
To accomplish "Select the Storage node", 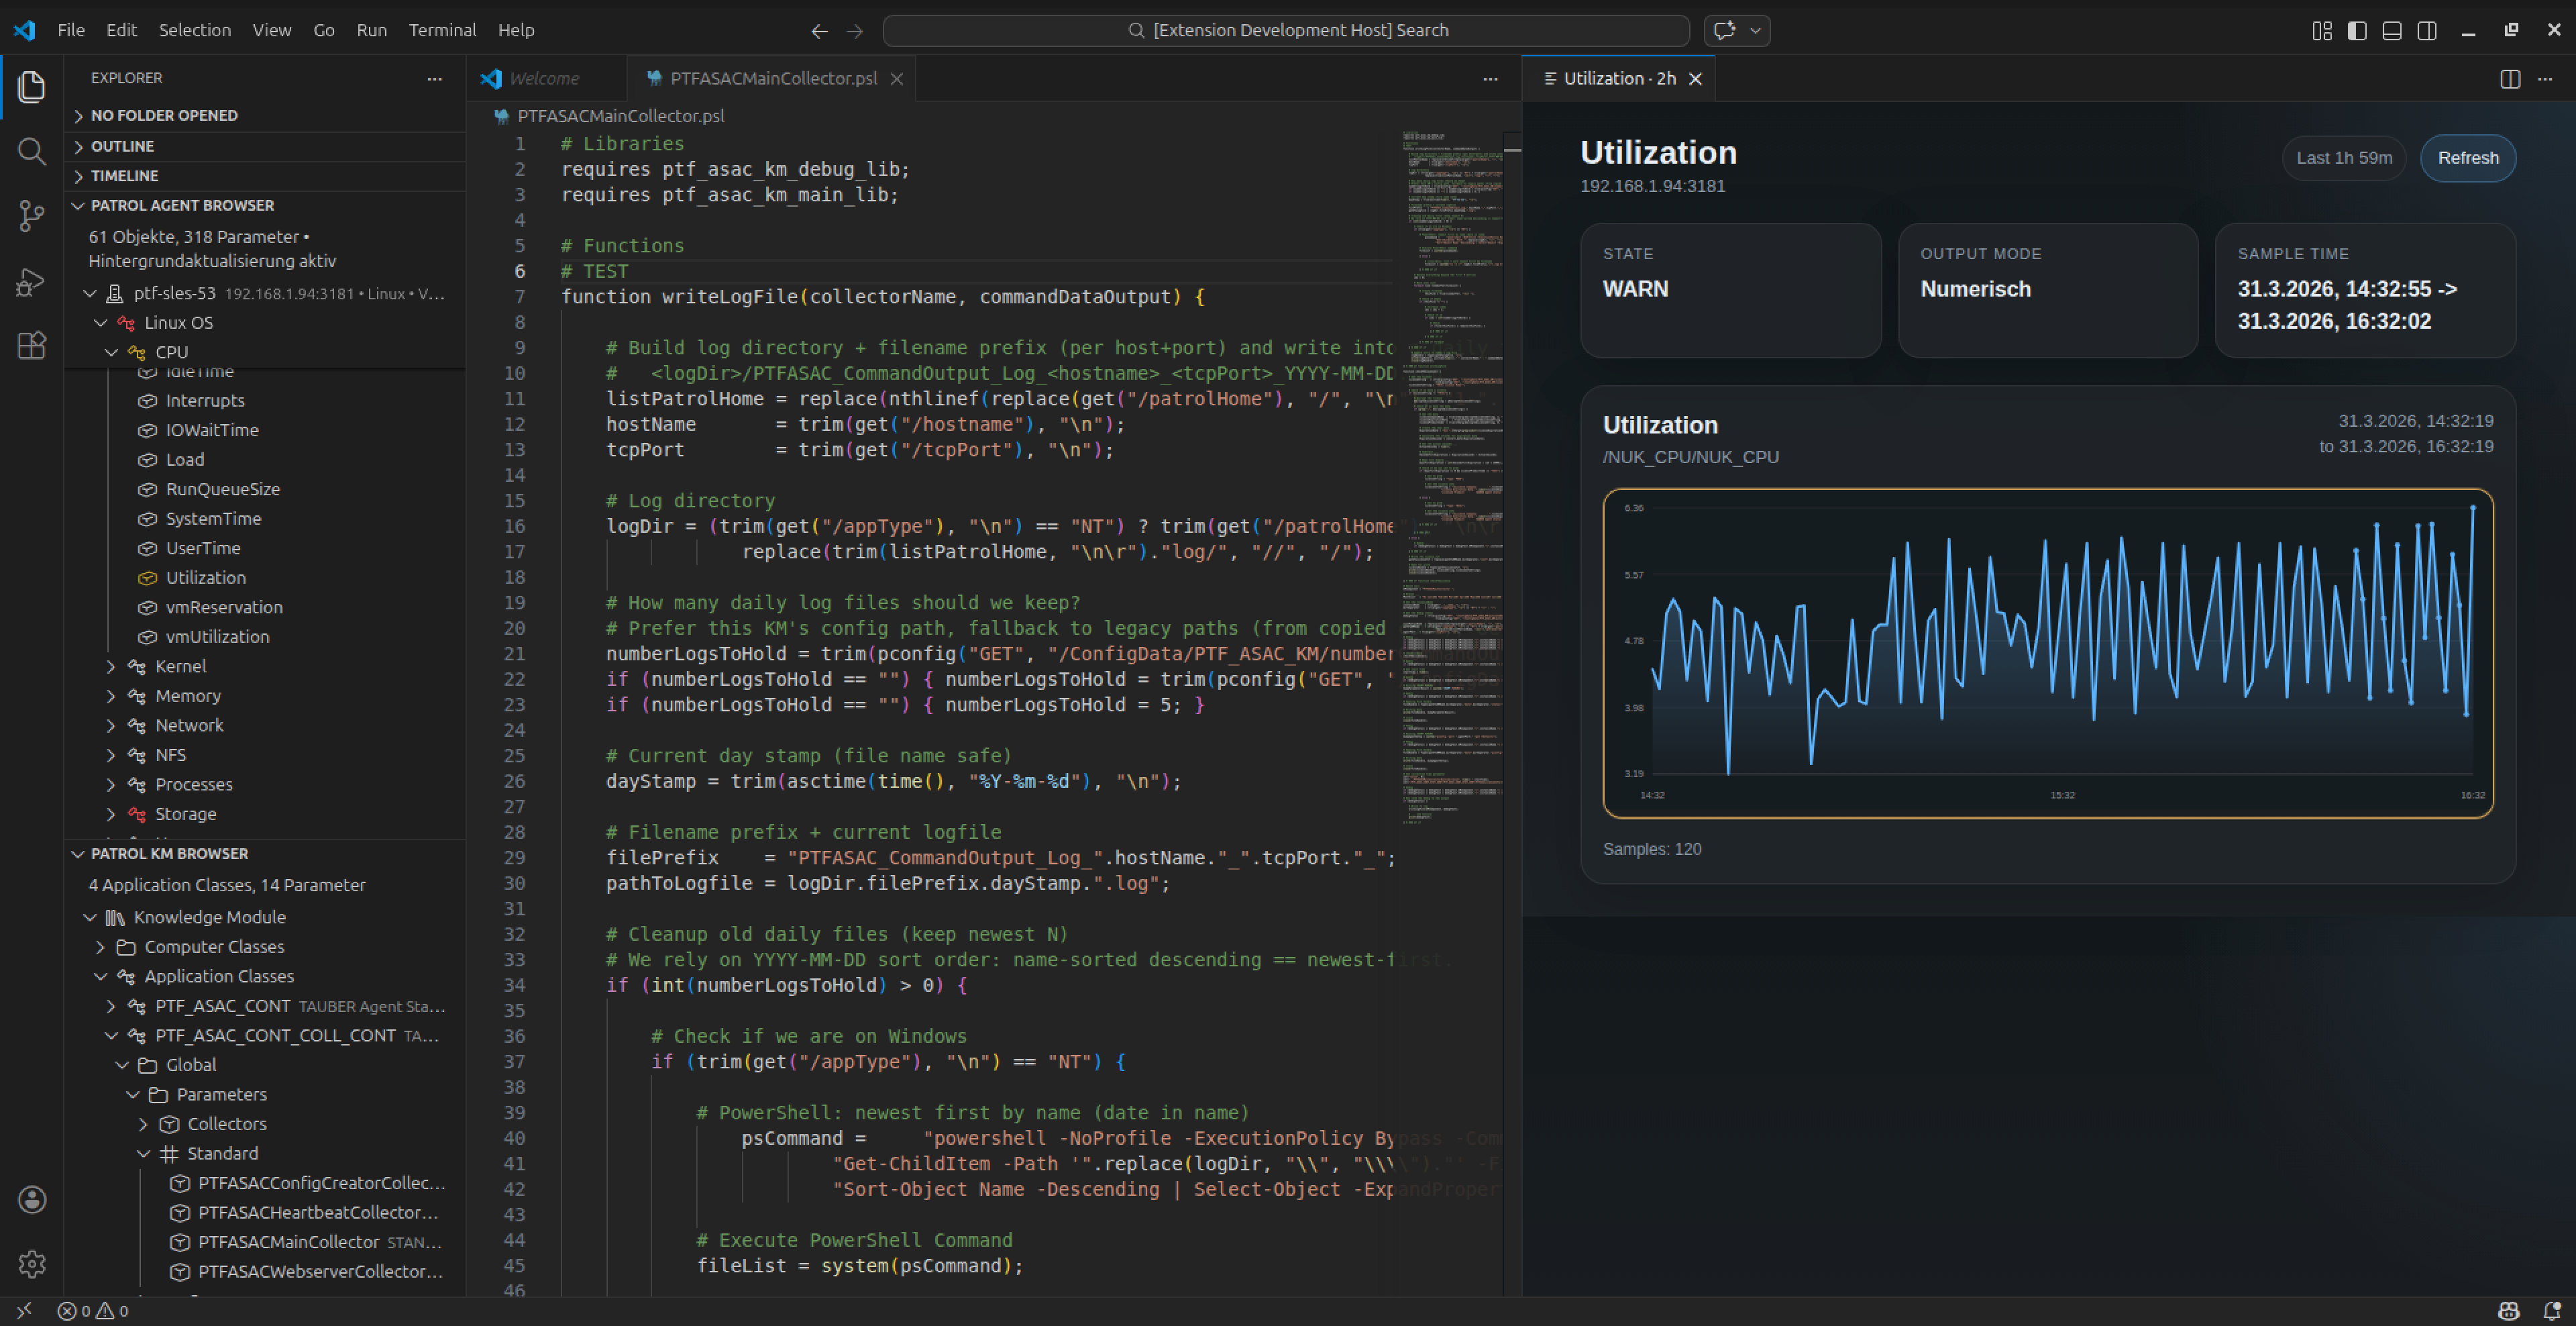I will (x=185, y=814).
